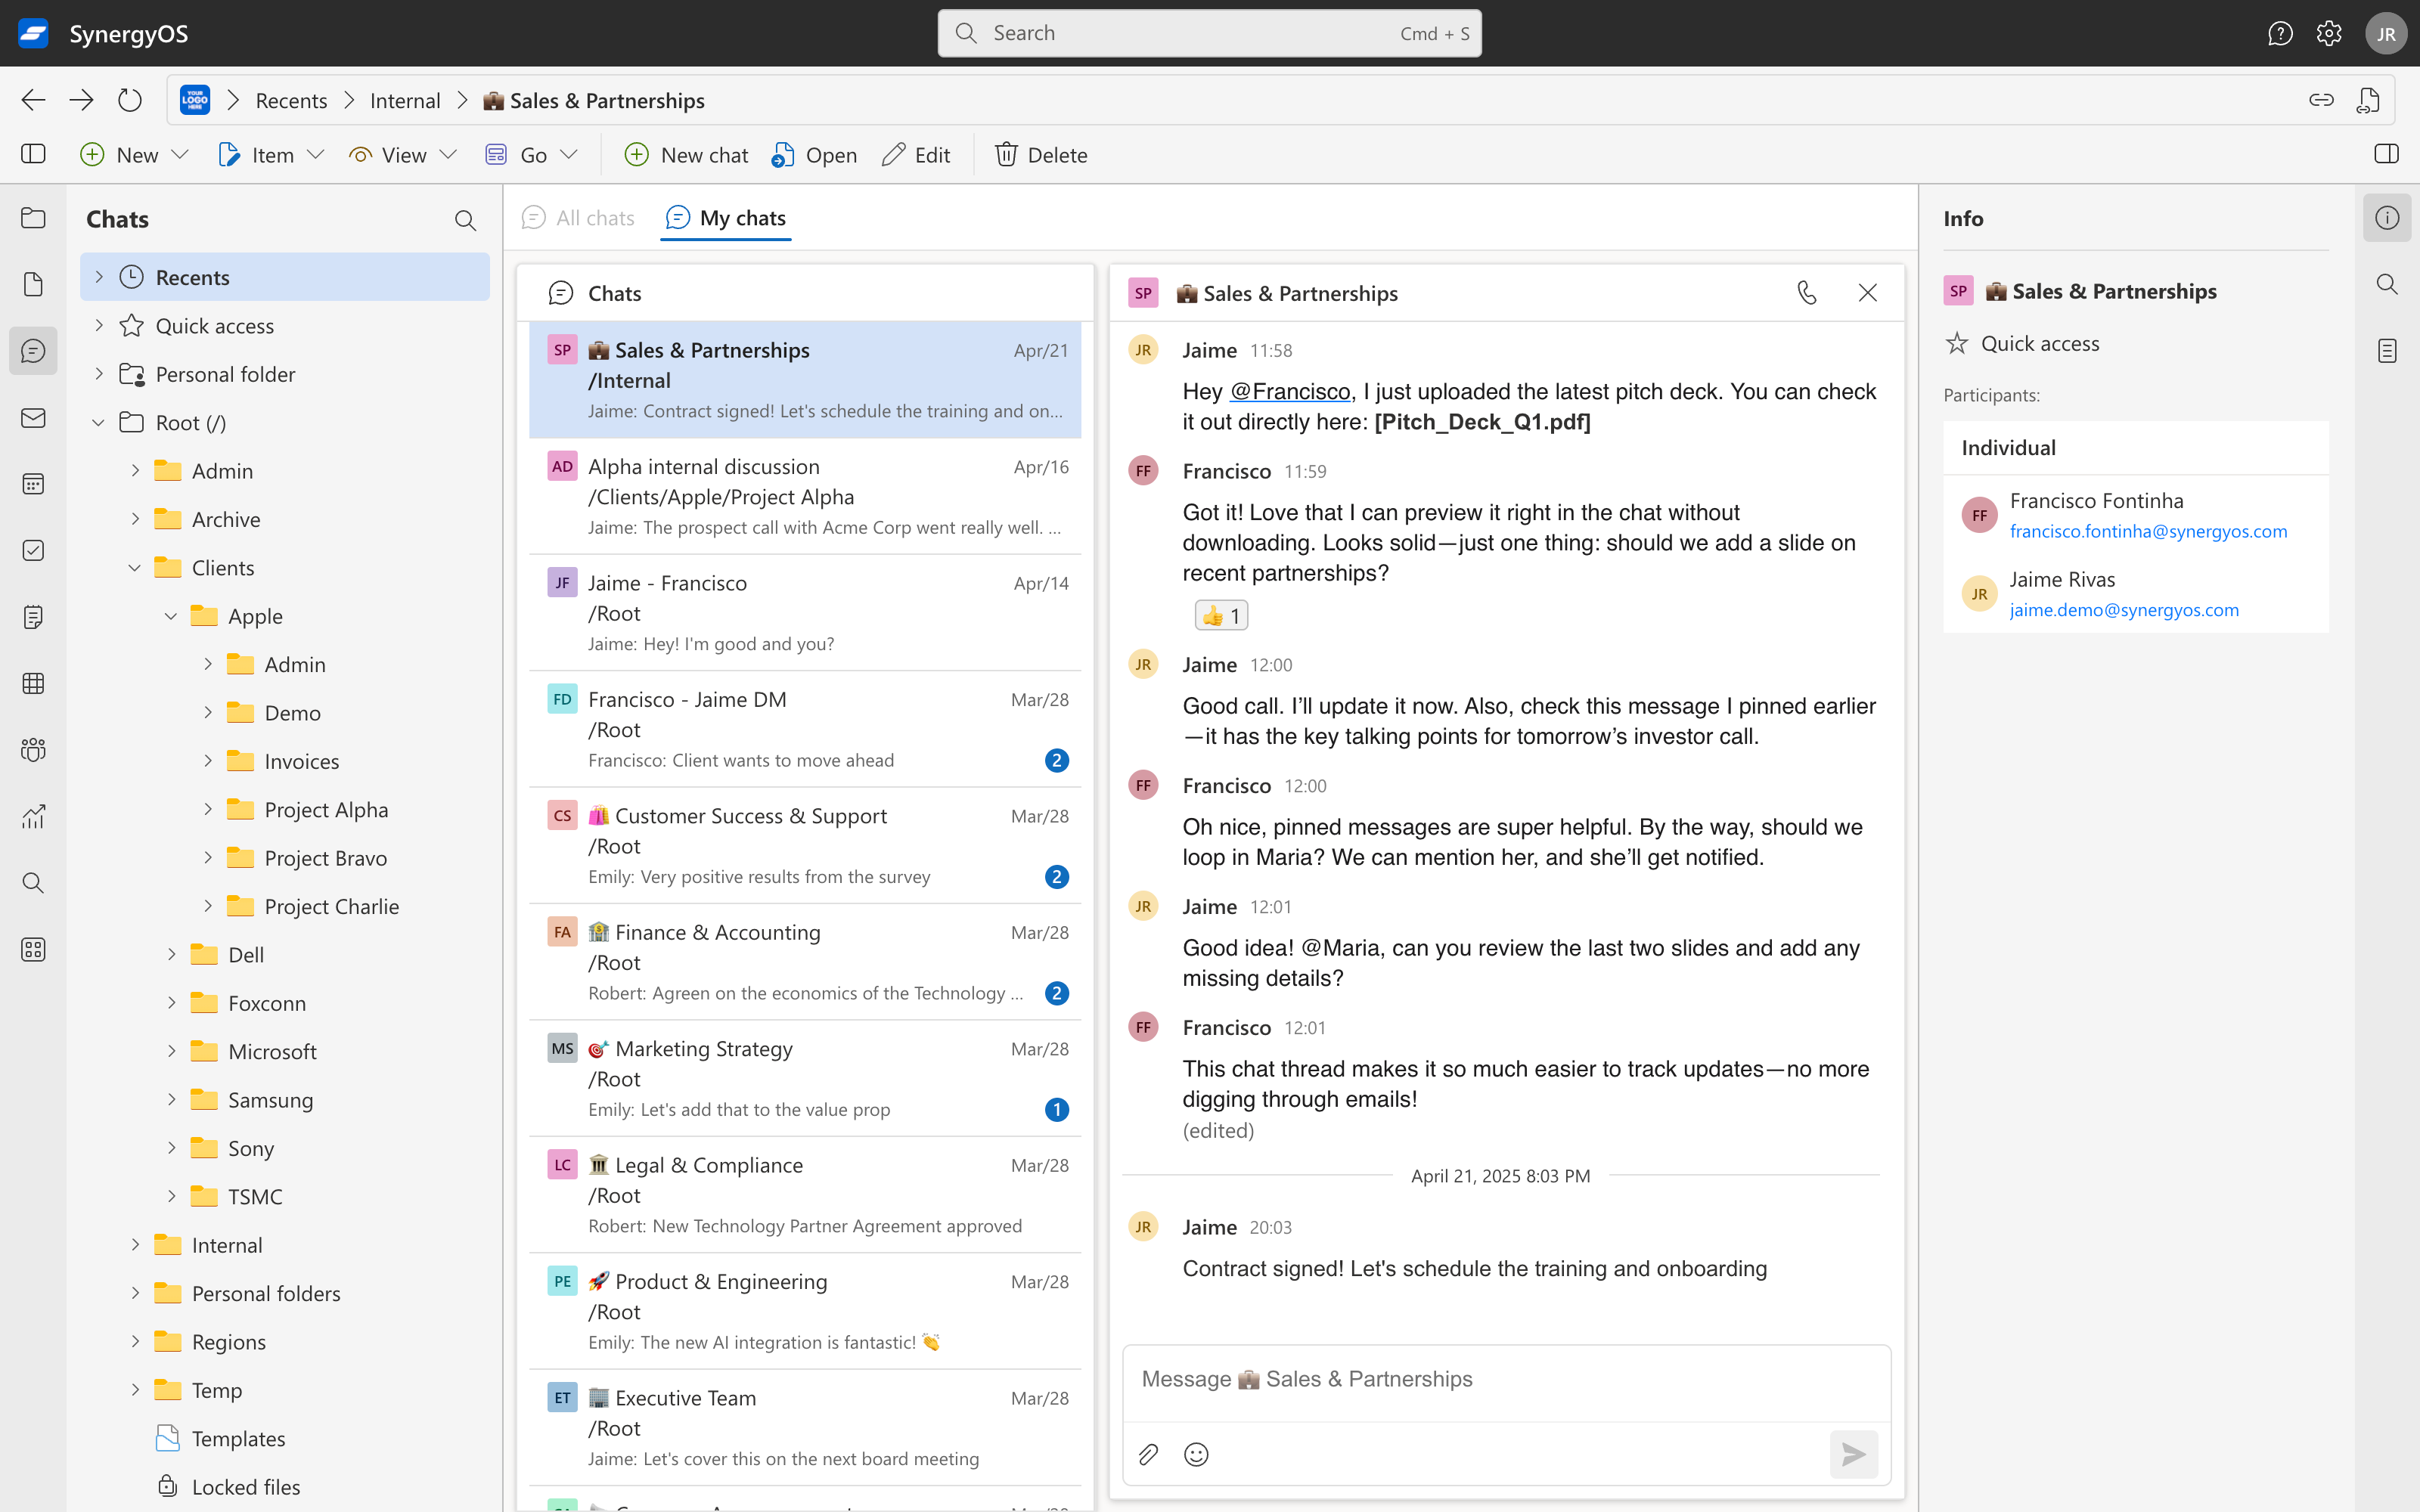Expand the Microsoft folder
The image size is (2420, 1512).
click(x=171, y=1051)
